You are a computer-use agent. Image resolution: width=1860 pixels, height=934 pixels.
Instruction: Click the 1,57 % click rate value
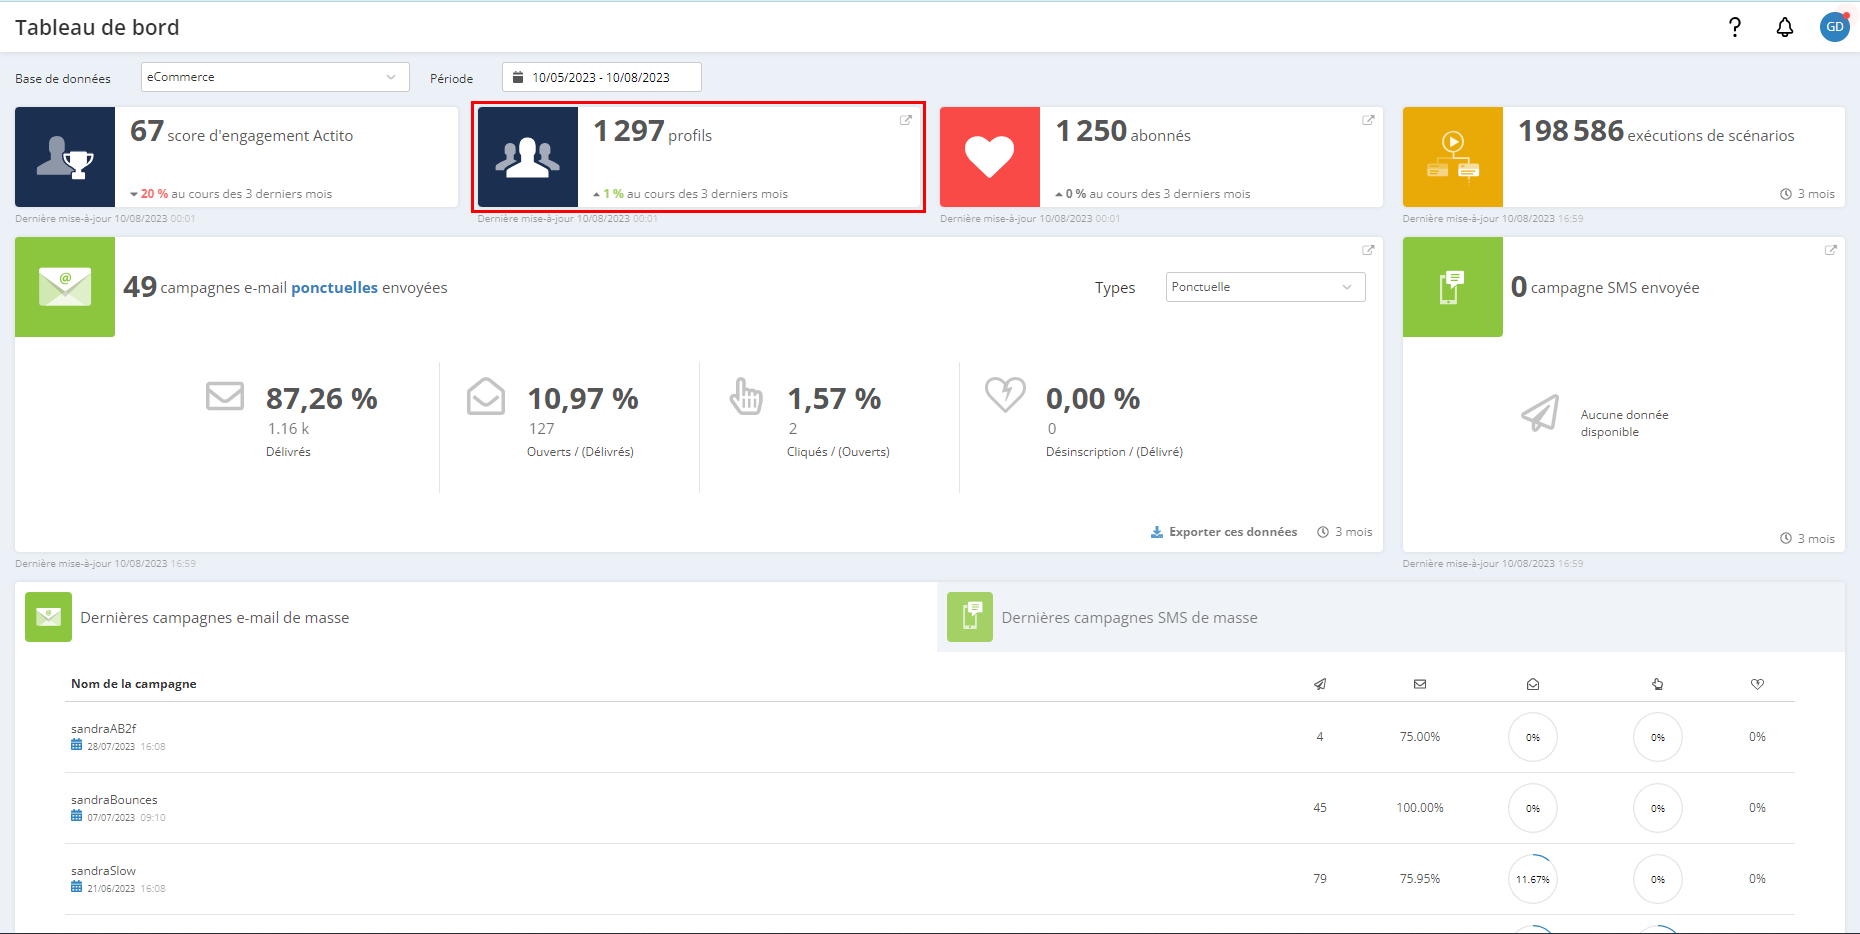pyautogui.click(x=834, y=399)
